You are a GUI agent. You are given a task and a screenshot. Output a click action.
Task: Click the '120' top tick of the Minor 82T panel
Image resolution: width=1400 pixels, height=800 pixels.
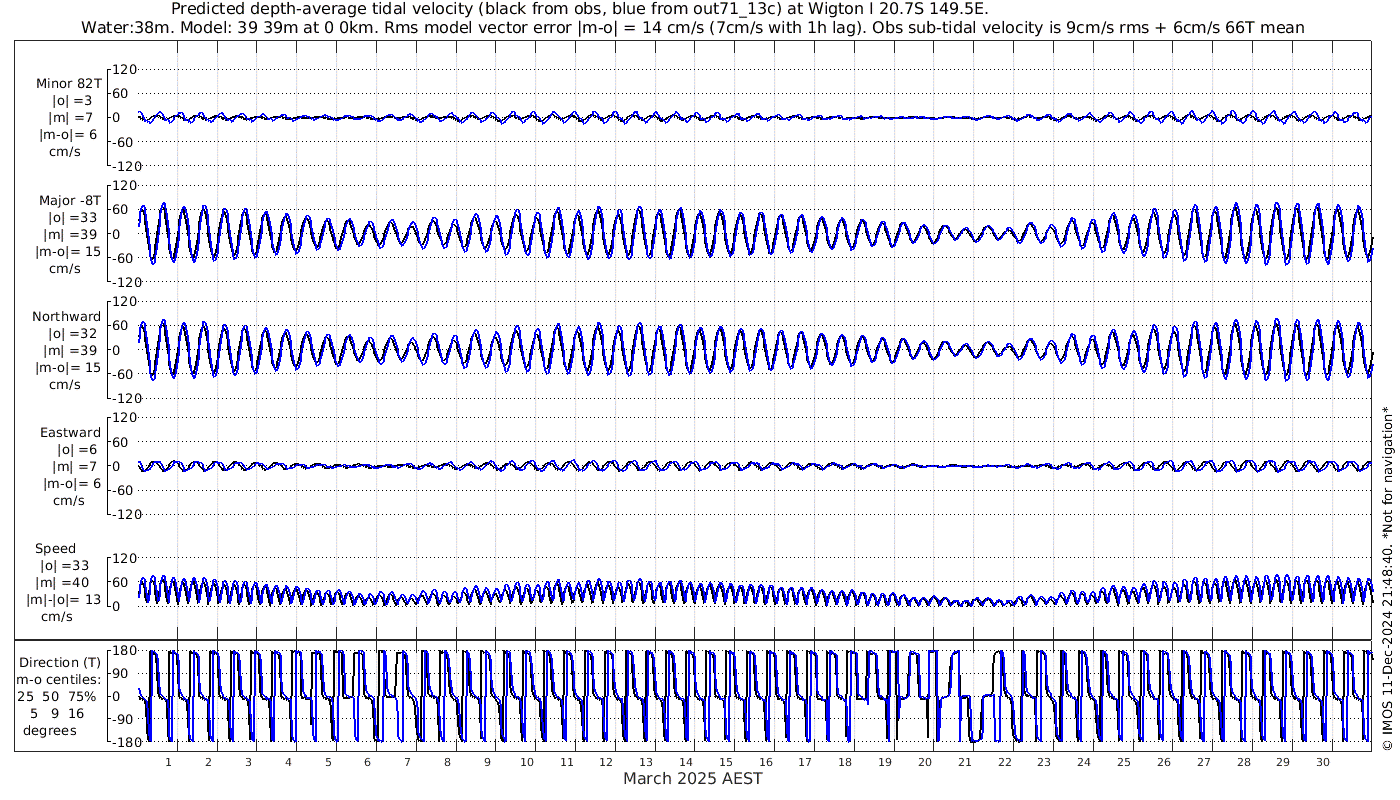coord(123,70)
